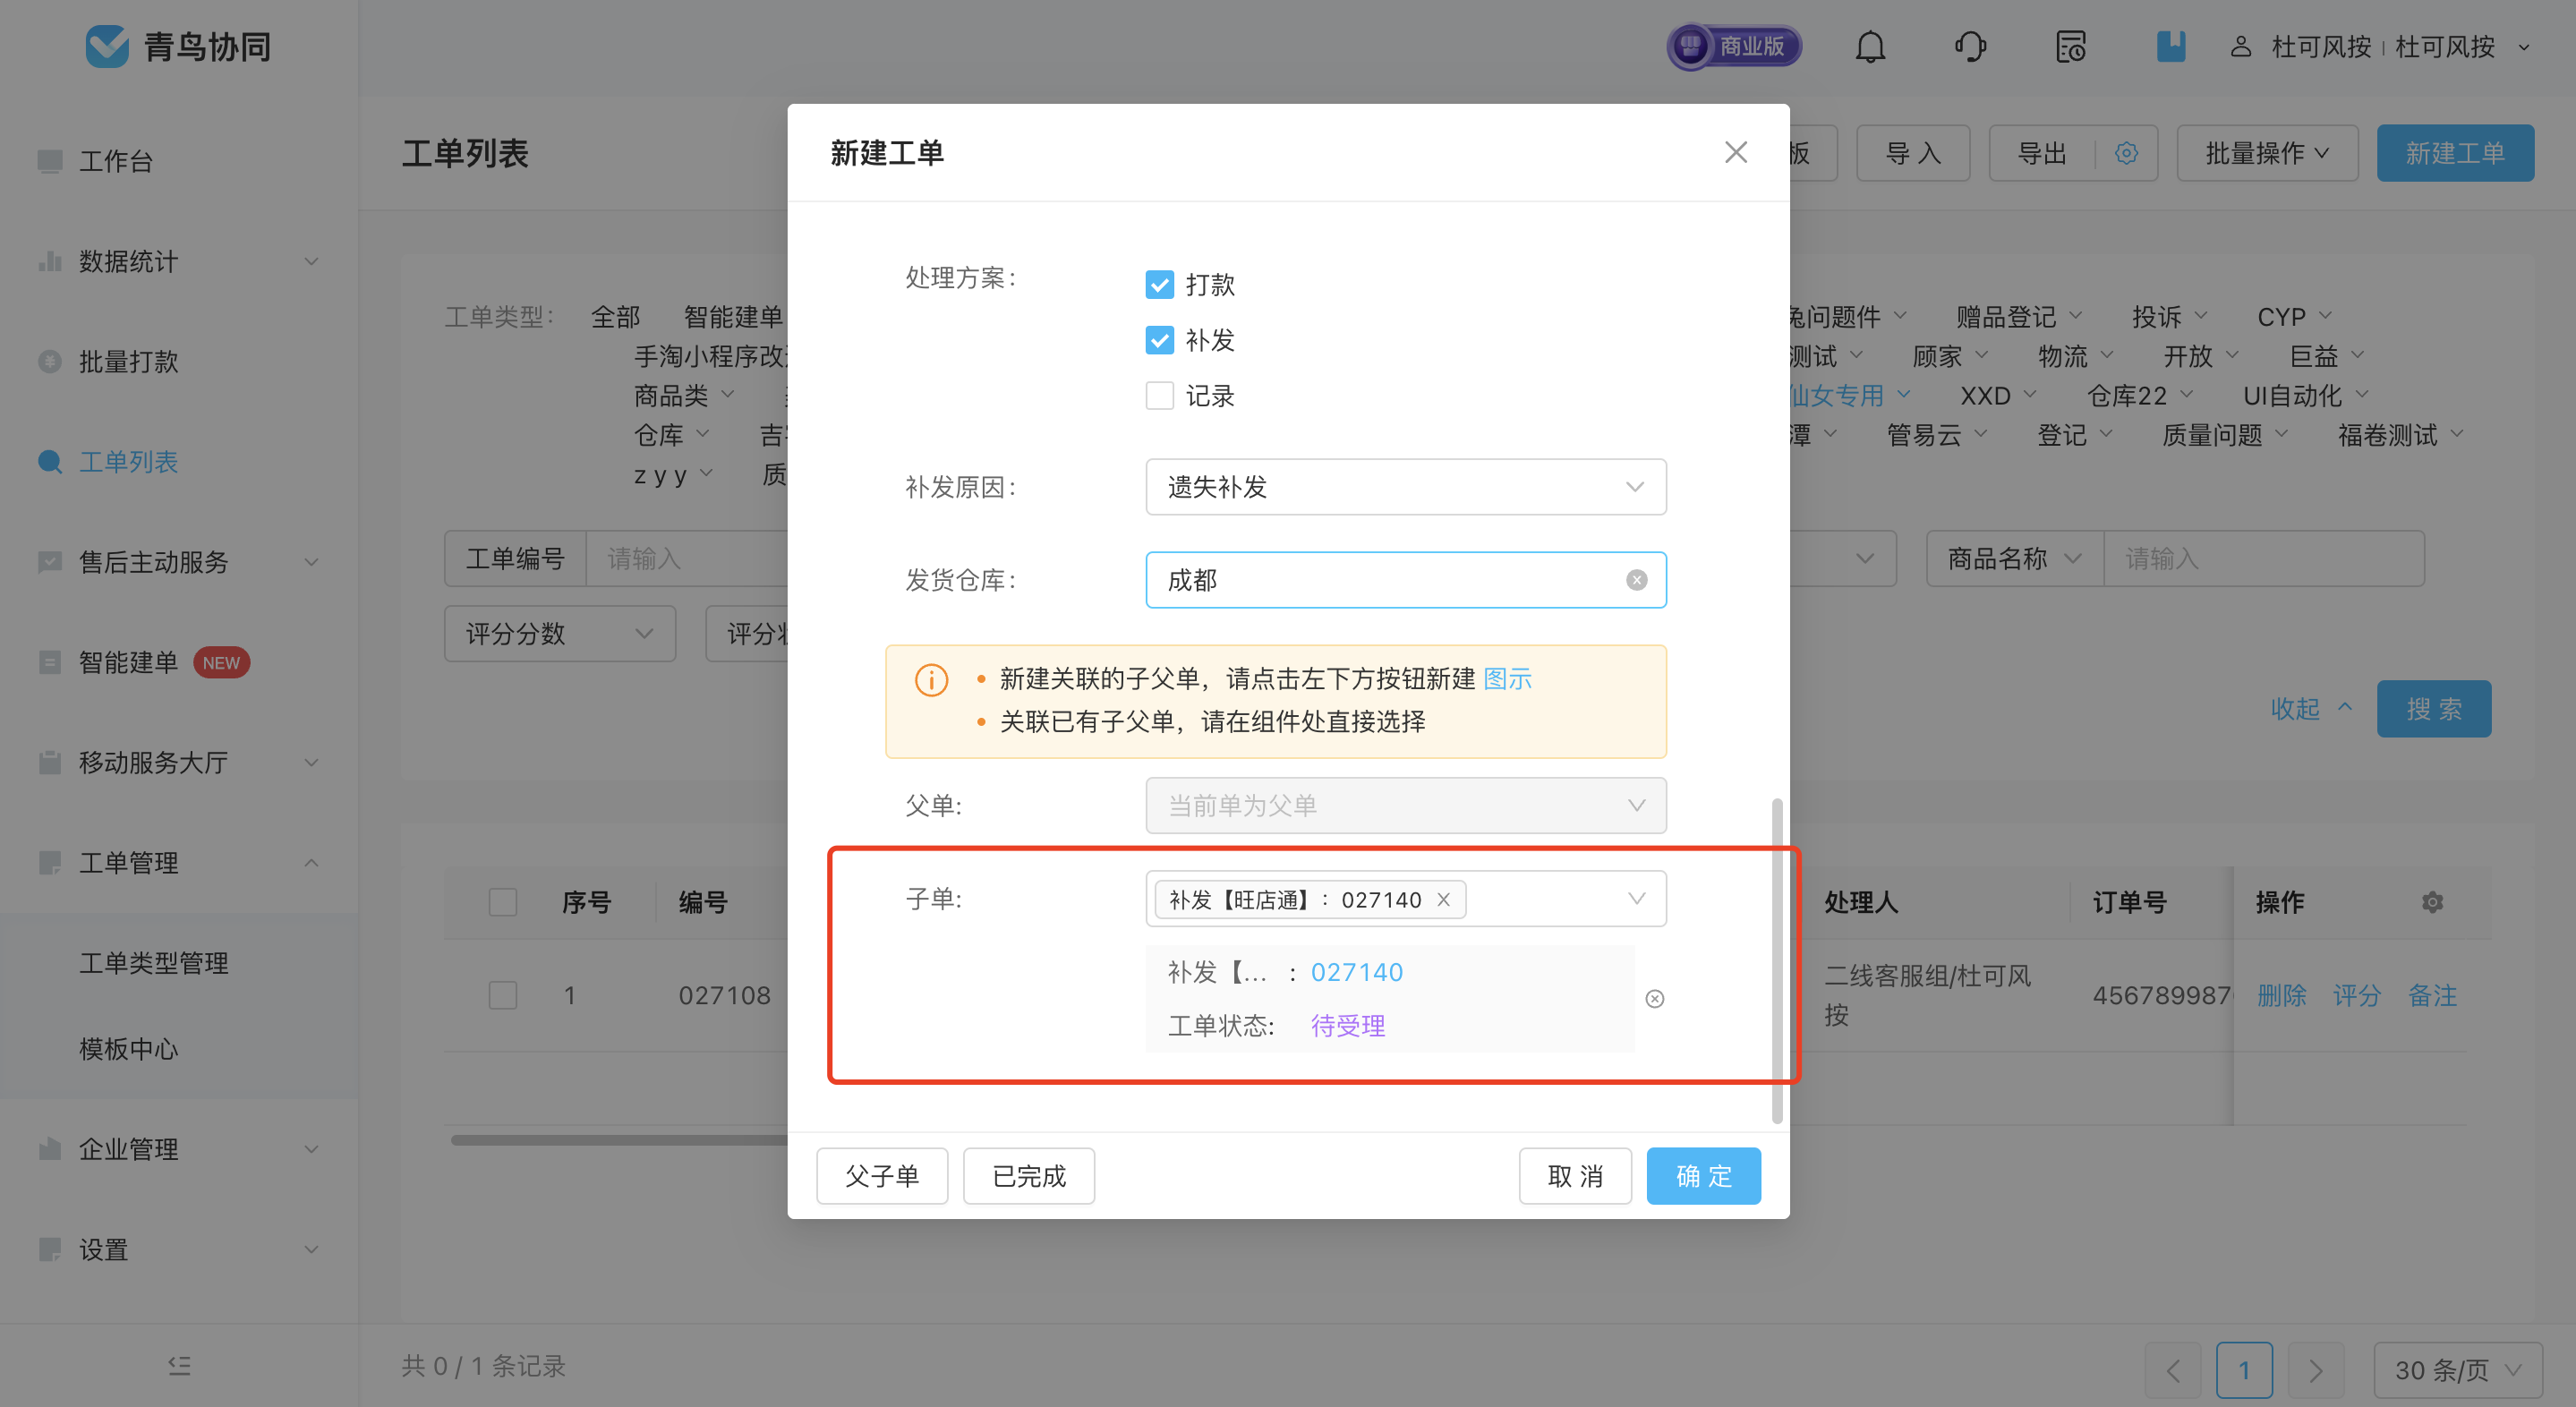Uncheck the 打款 checkbox

(x=1159, y=285)
